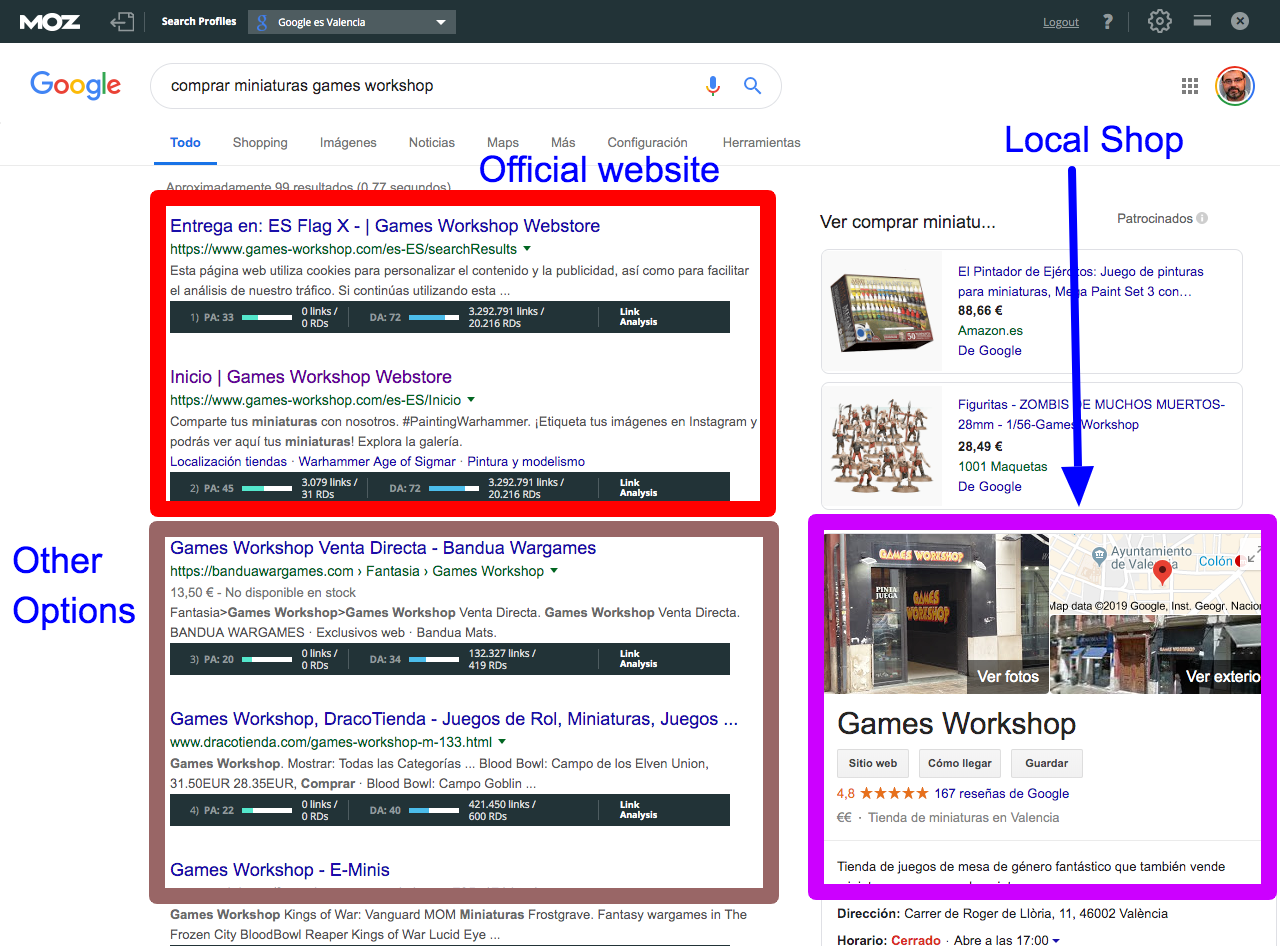Image resolution: width=1280 pixels, height=946 pixels.
Task: Switch to the Maps tab
Action: pyautogui.click(x=503, y=142)
